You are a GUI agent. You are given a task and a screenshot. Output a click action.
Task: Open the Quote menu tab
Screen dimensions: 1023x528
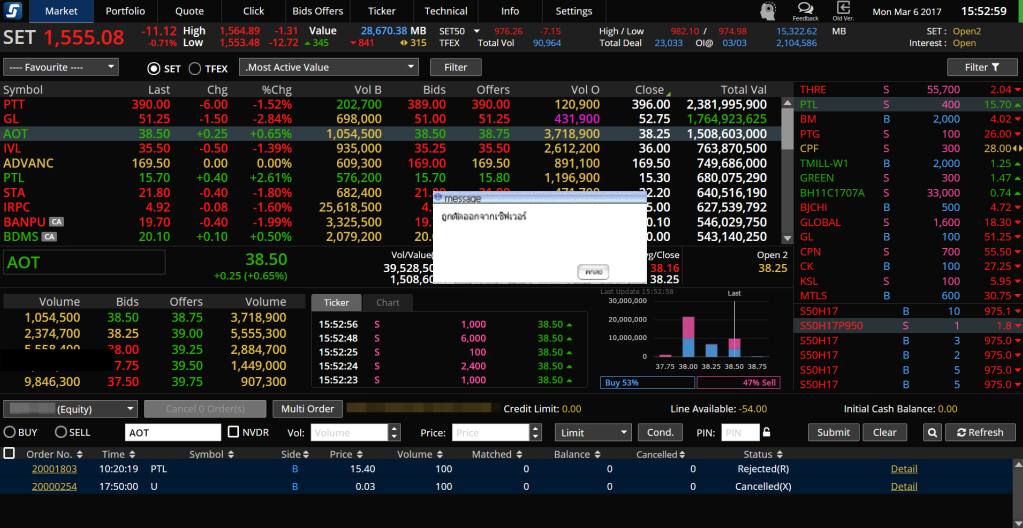pyautogui.click(x=190, y=11)
